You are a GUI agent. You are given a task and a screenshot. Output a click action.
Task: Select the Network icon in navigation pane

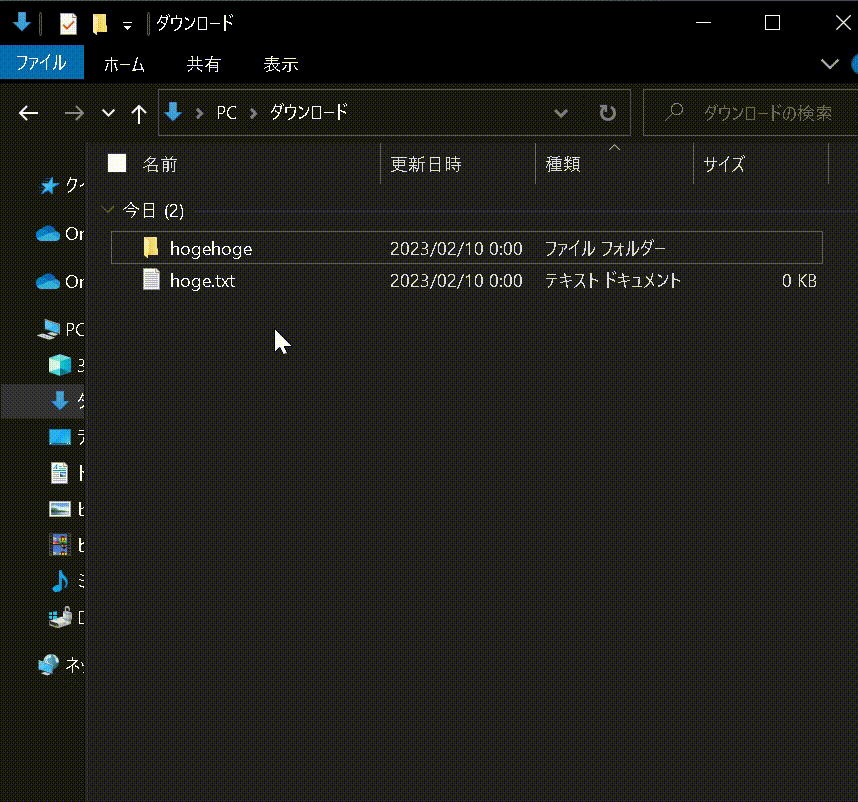(x=48, y=665)
